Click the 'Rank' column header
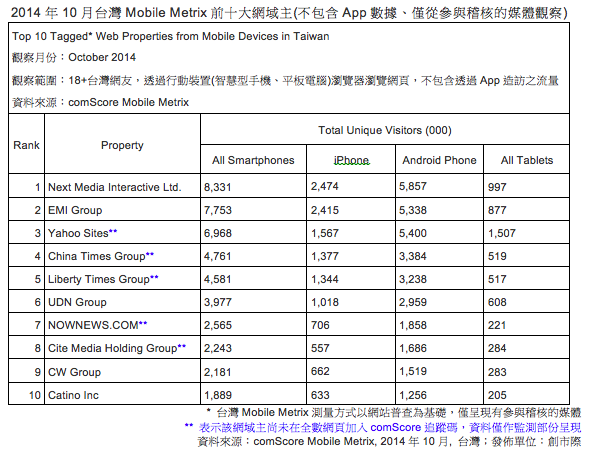Image resolution: width=590 pixels, height=456 pixels. coord(26,144)
